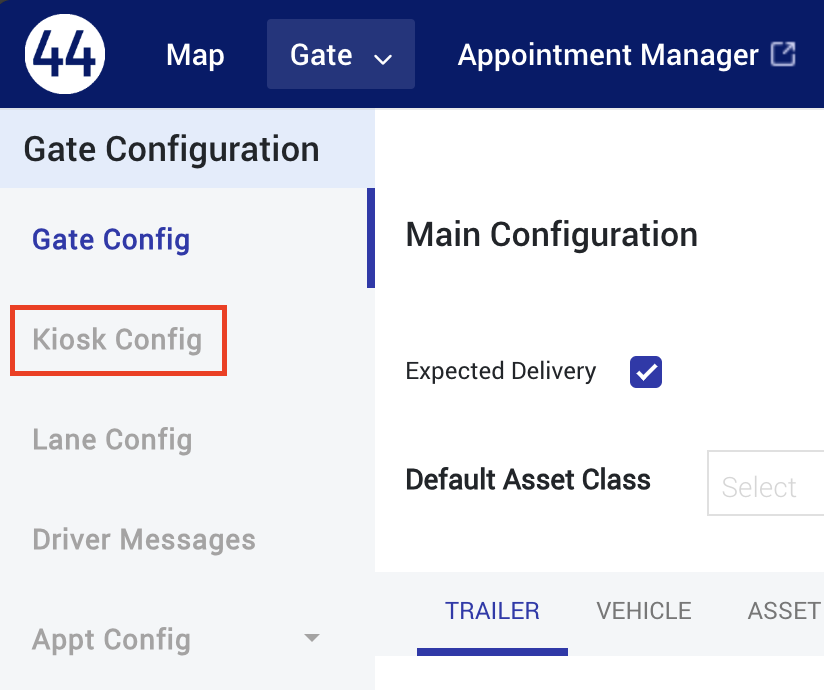824x690 pixels.
Task: Click the Appointment Manager link
Action: click(603, 55)
